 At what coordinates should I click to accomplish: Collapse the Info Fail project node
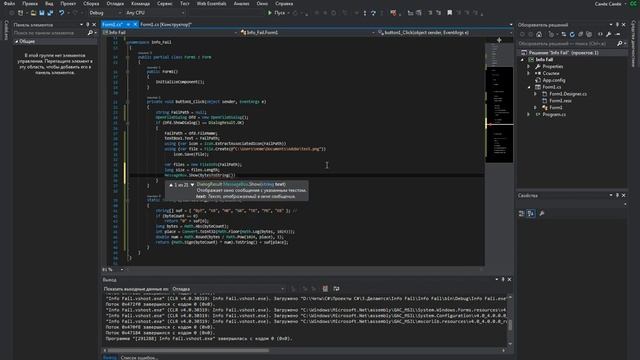pos(522,60)
